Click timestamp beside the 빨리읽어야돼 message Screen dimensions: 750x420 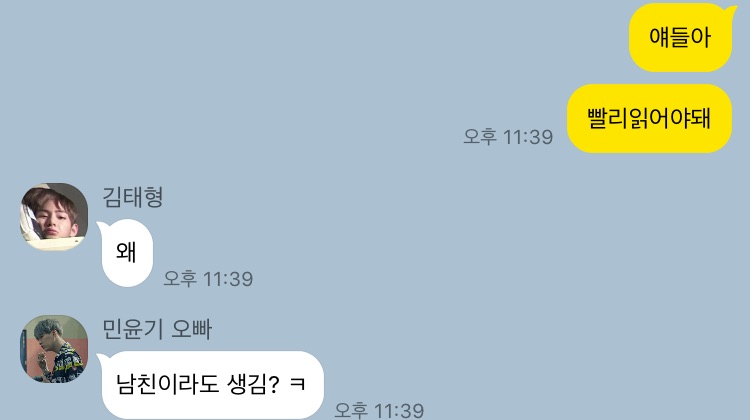point(508,137)
